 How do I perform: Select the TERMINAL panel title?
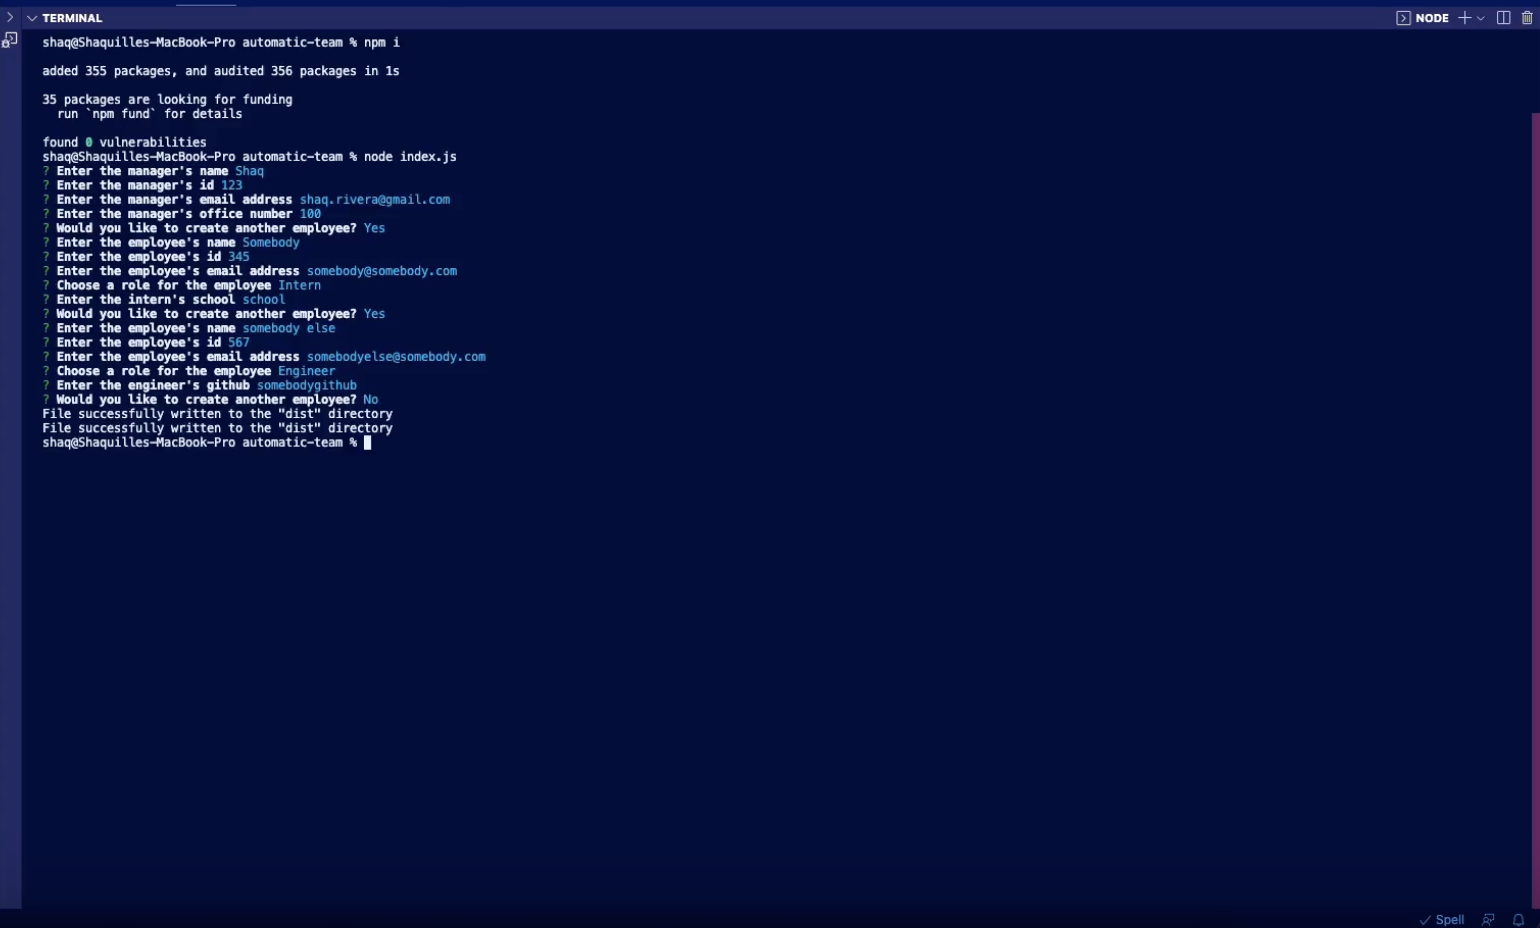coord(71,17)
